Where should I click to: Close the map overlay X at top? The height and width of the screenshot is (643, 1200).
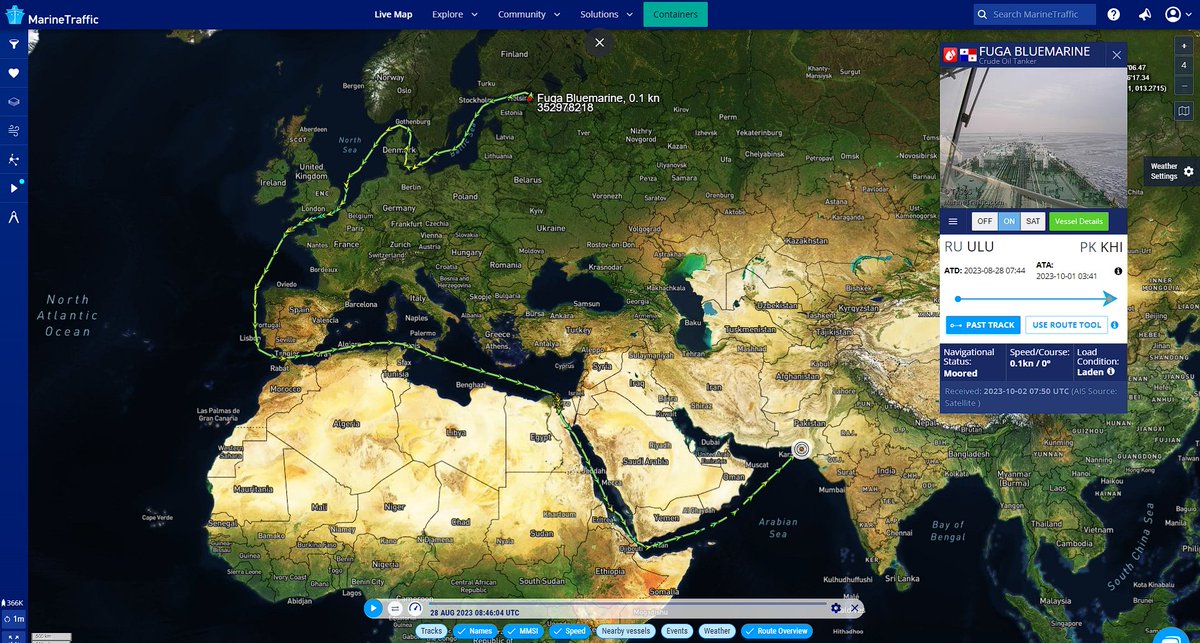coord(600,43)
